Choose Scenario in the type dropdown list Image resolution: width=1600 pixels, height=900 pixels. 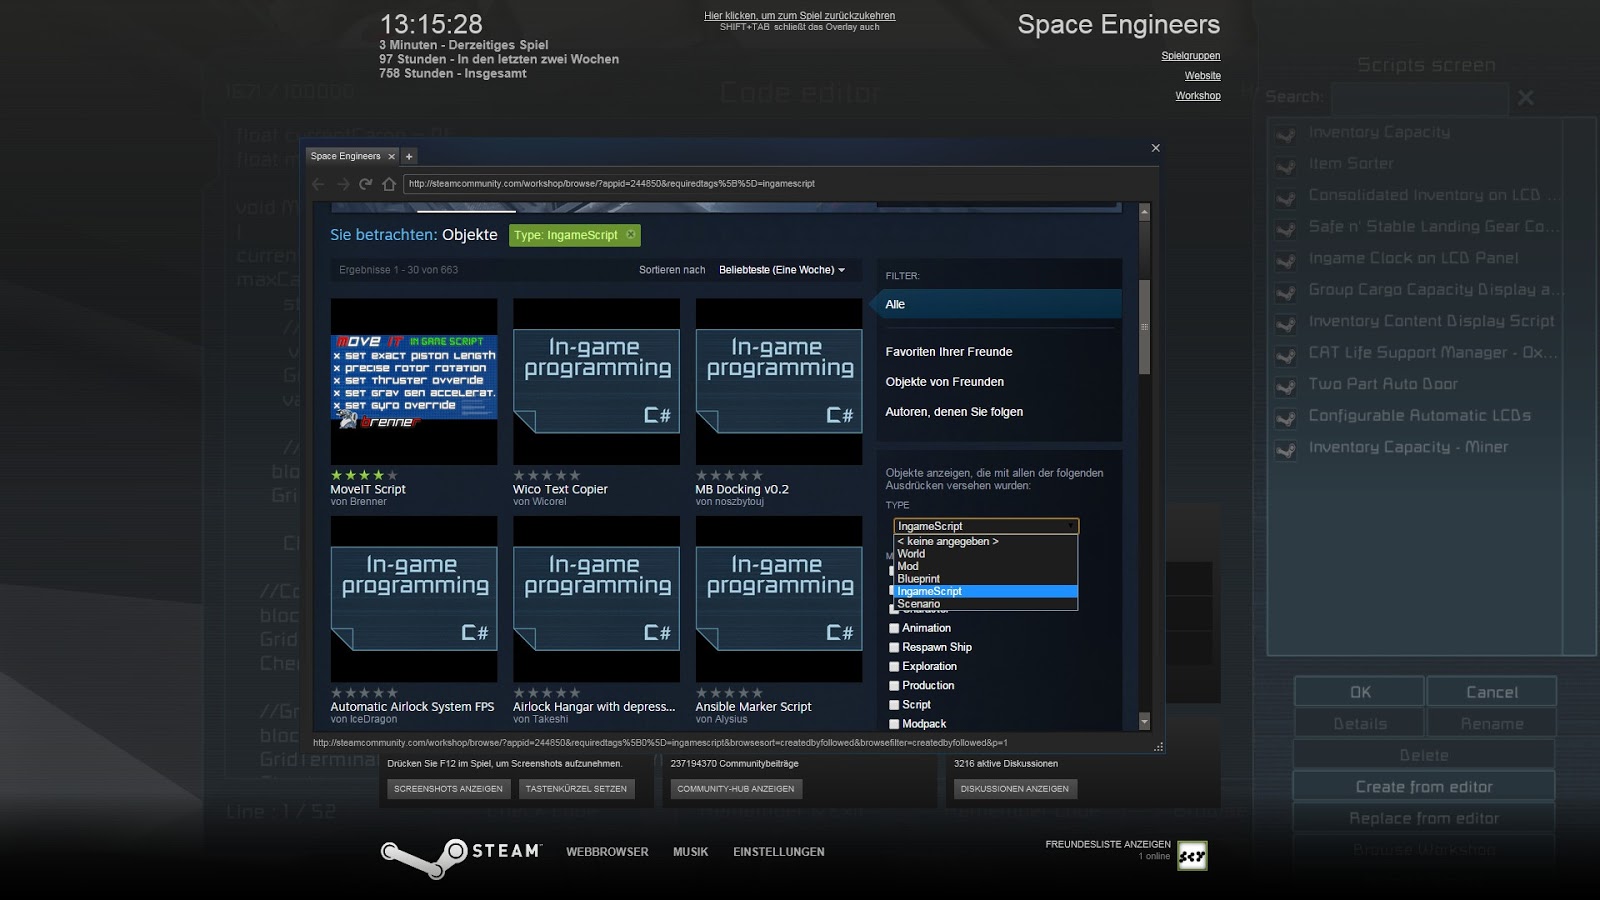(986, 604)
